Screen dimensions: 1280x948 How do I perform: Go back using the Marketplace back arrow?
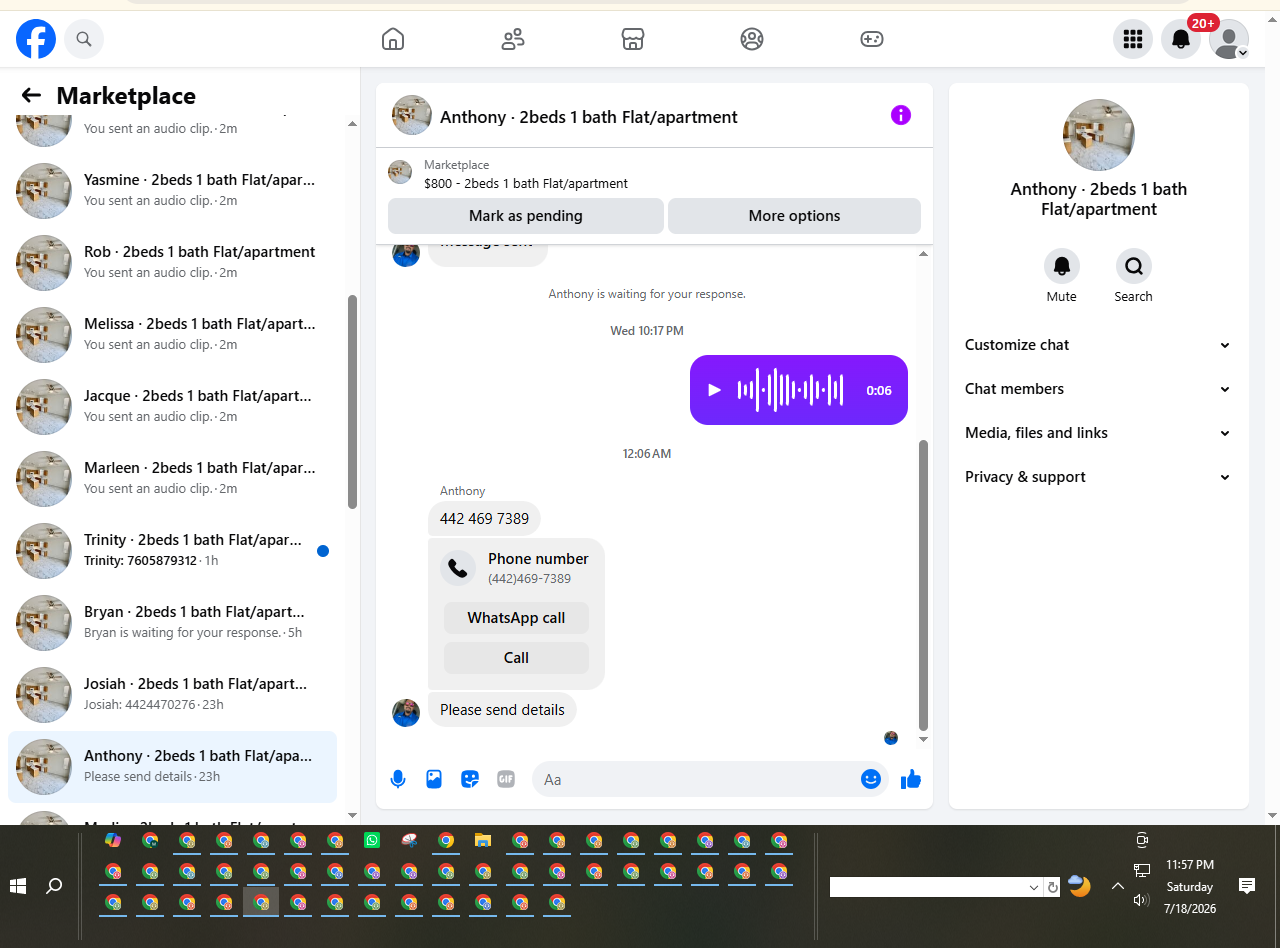pyautogui.click(x=31, y=95)
